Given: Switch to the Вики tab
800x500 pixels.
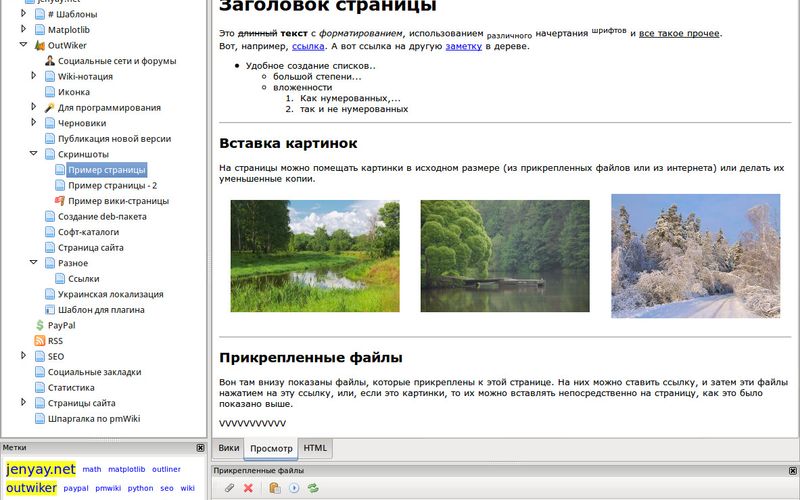Looking at the screenshot, I should (229, 449).
